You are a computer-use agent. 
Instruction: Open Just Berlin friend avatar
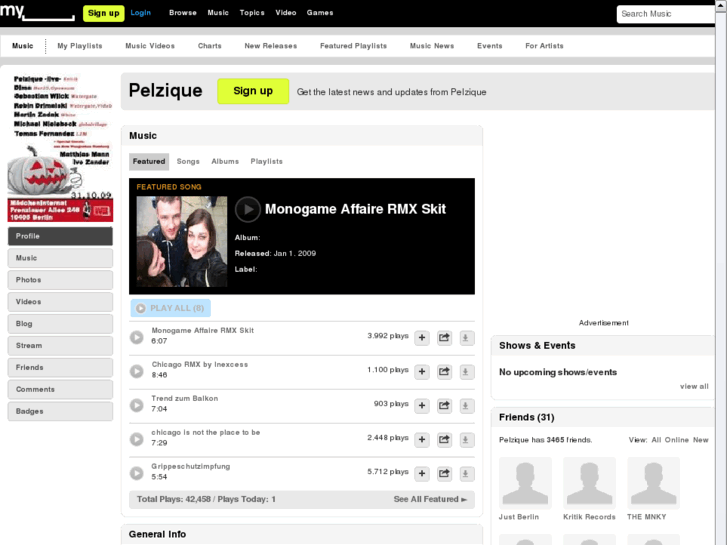(525, 482)
